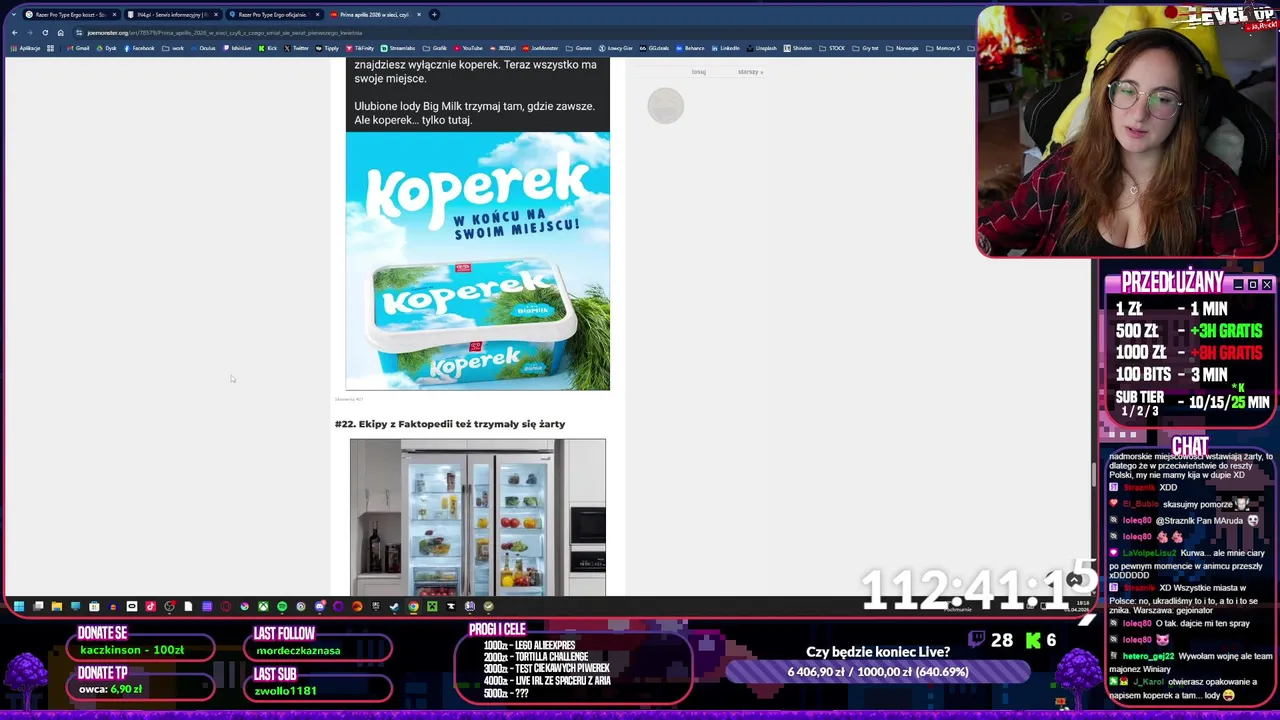Open the Dysk bookmark

coord(106,48)
